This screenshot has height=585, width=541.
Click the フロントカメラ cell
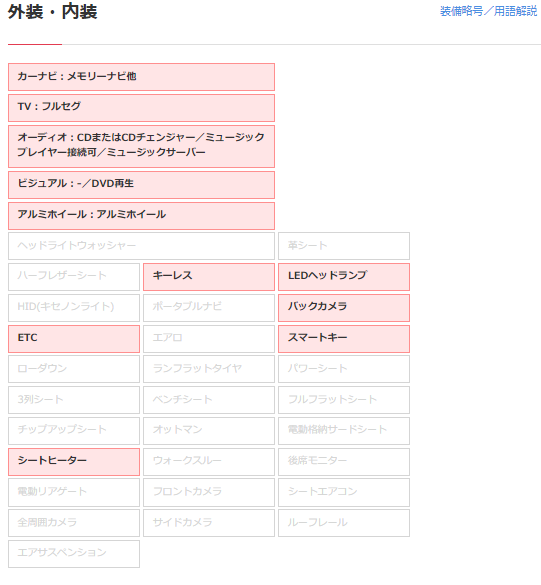[x=209, y=492]
